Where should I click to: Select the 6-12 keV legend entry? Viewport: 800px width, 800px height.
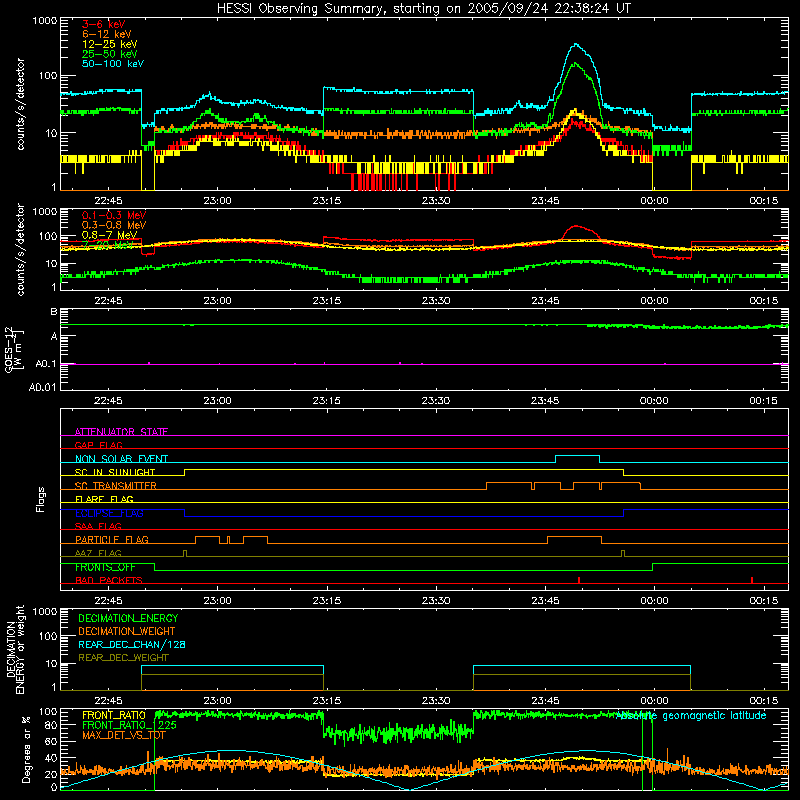coord(107,34)
